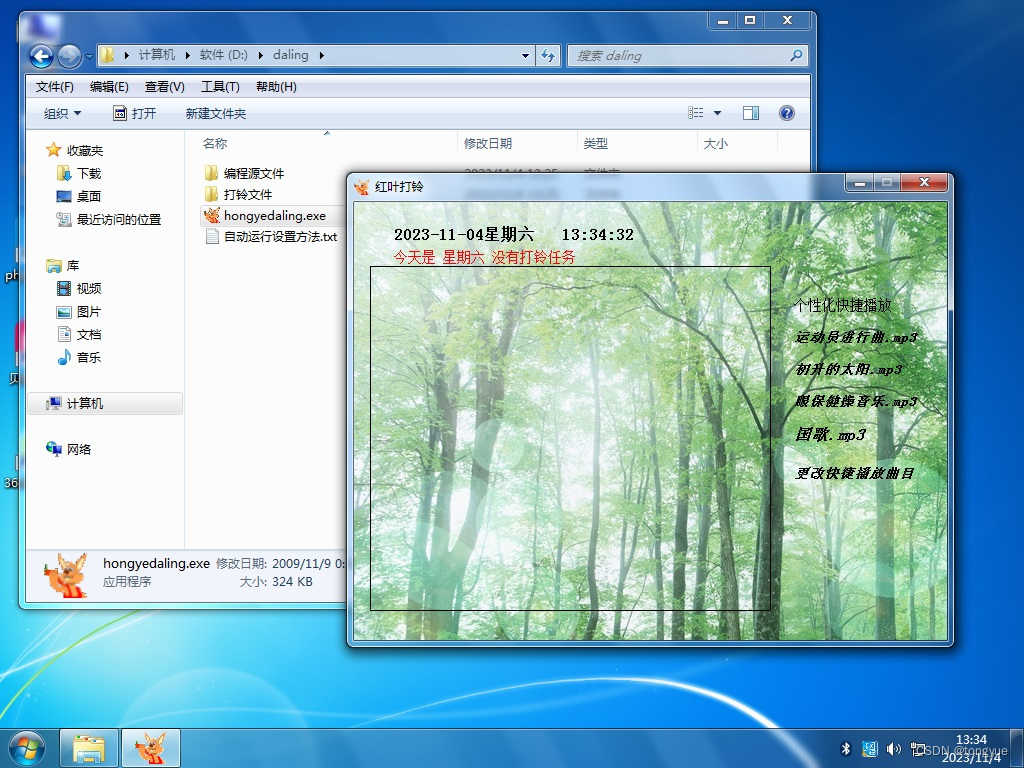
Task: Select daling segment in address breadcrumb
Action: [291, 55]
